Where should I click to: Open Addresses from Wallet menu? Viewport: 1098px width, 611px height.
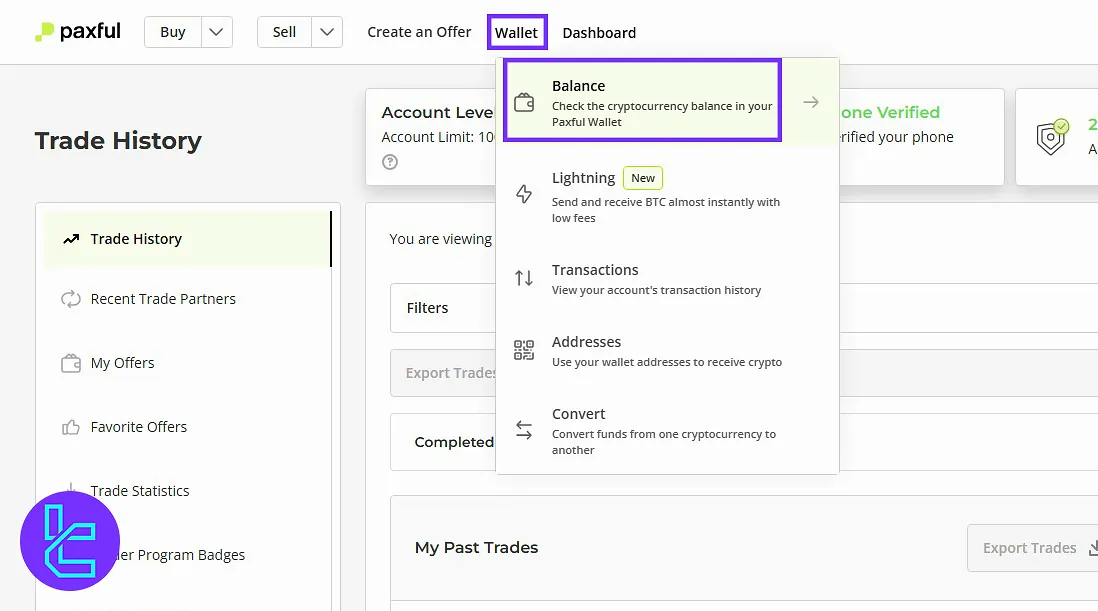[x=667, y=351]
